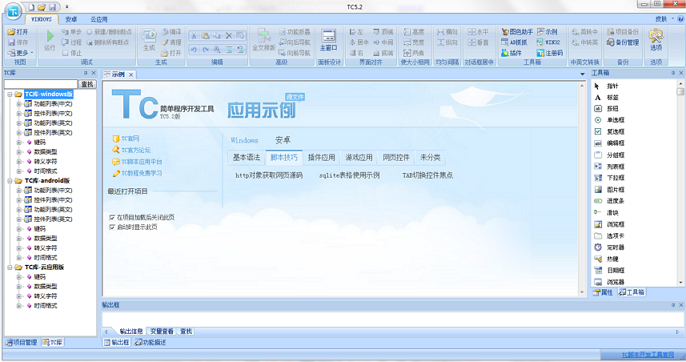
Task: Expand 转义字符 under TC库-android版
Action: point(19,248)
